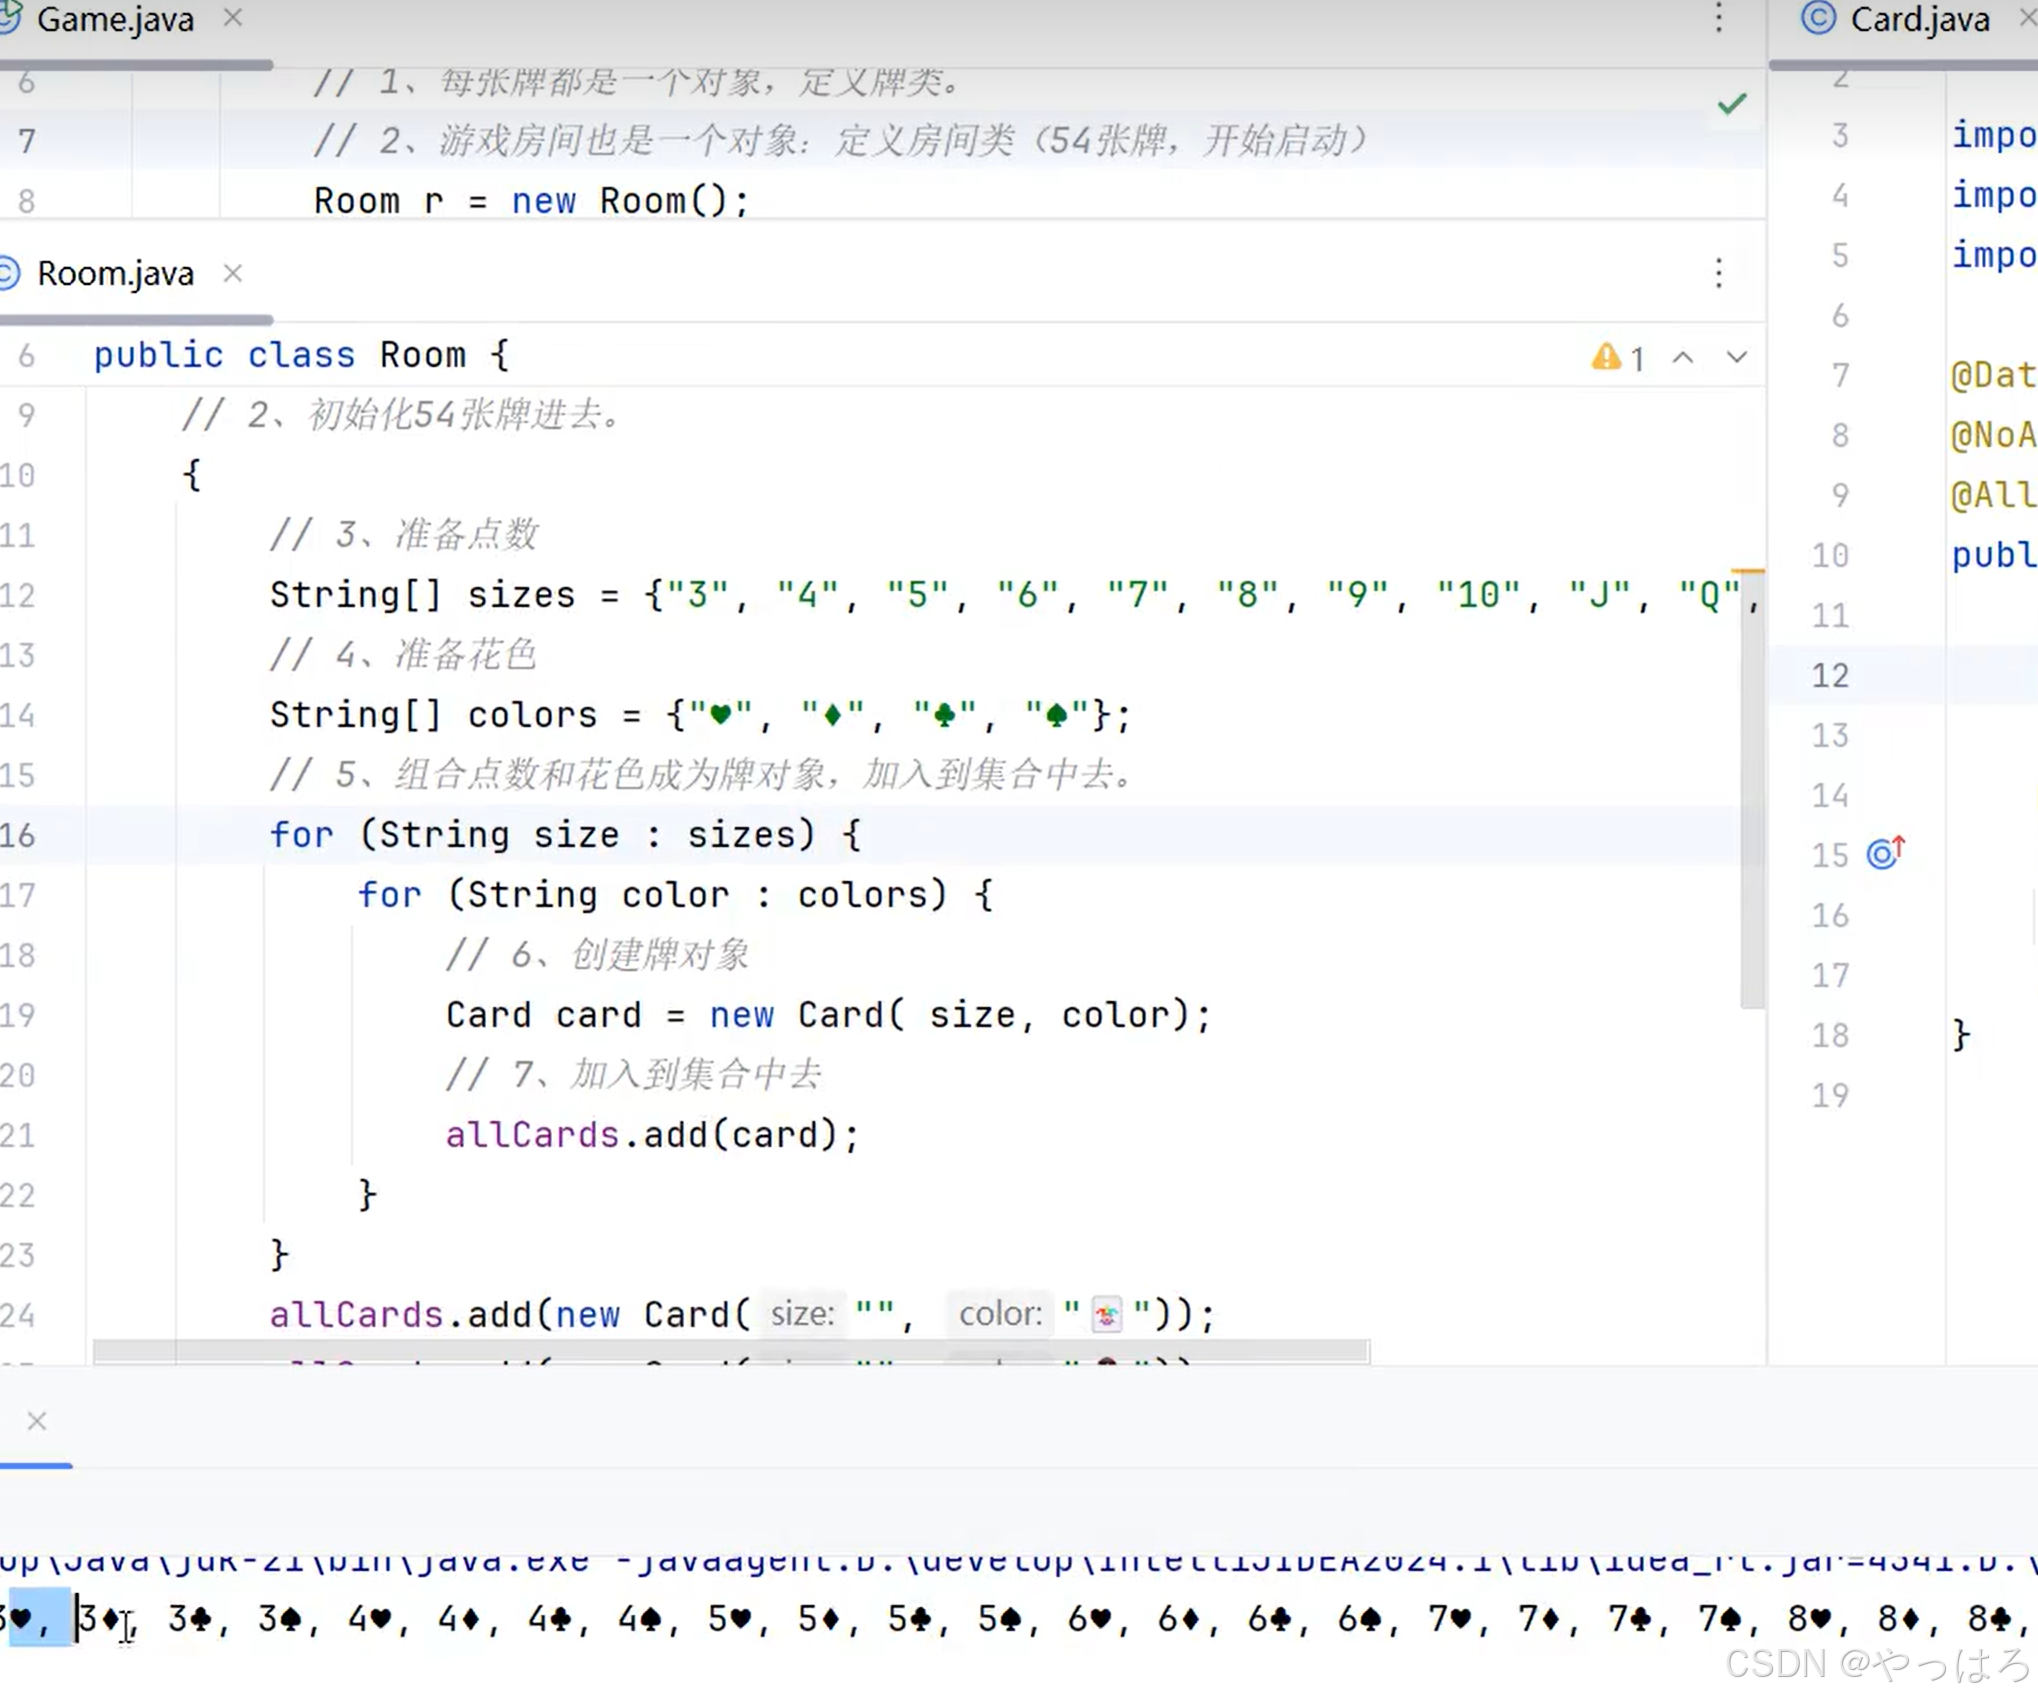Open Game.java editor options menu
Viewport: 2038px width, 1698px height.
pyautogui.click(x=1718, y=18)
